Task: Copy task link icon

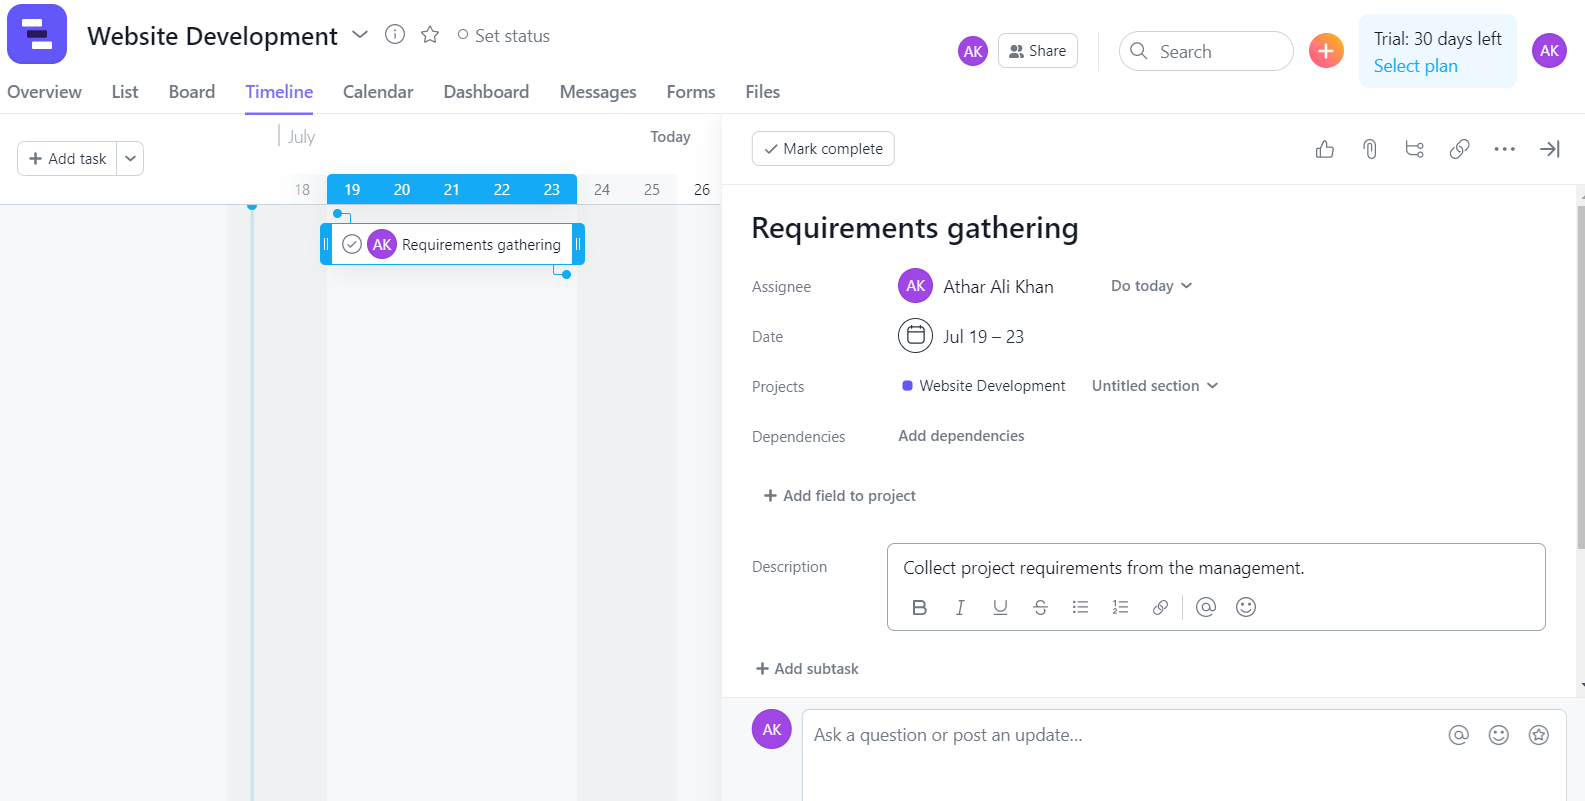Action: click(1459, 149)
